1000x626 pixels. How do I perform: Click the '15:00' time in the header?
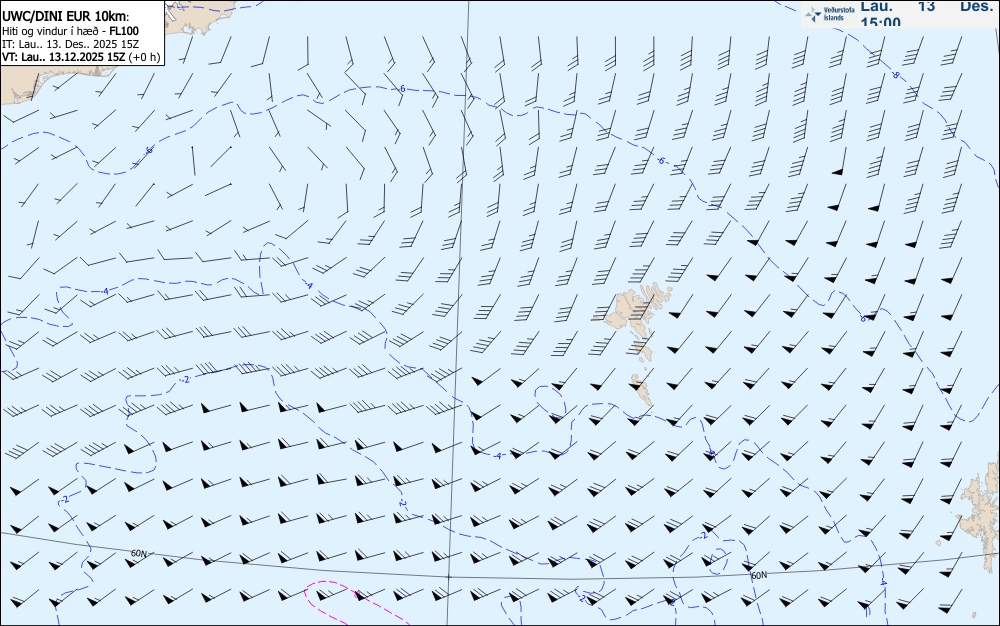point(881,22)
